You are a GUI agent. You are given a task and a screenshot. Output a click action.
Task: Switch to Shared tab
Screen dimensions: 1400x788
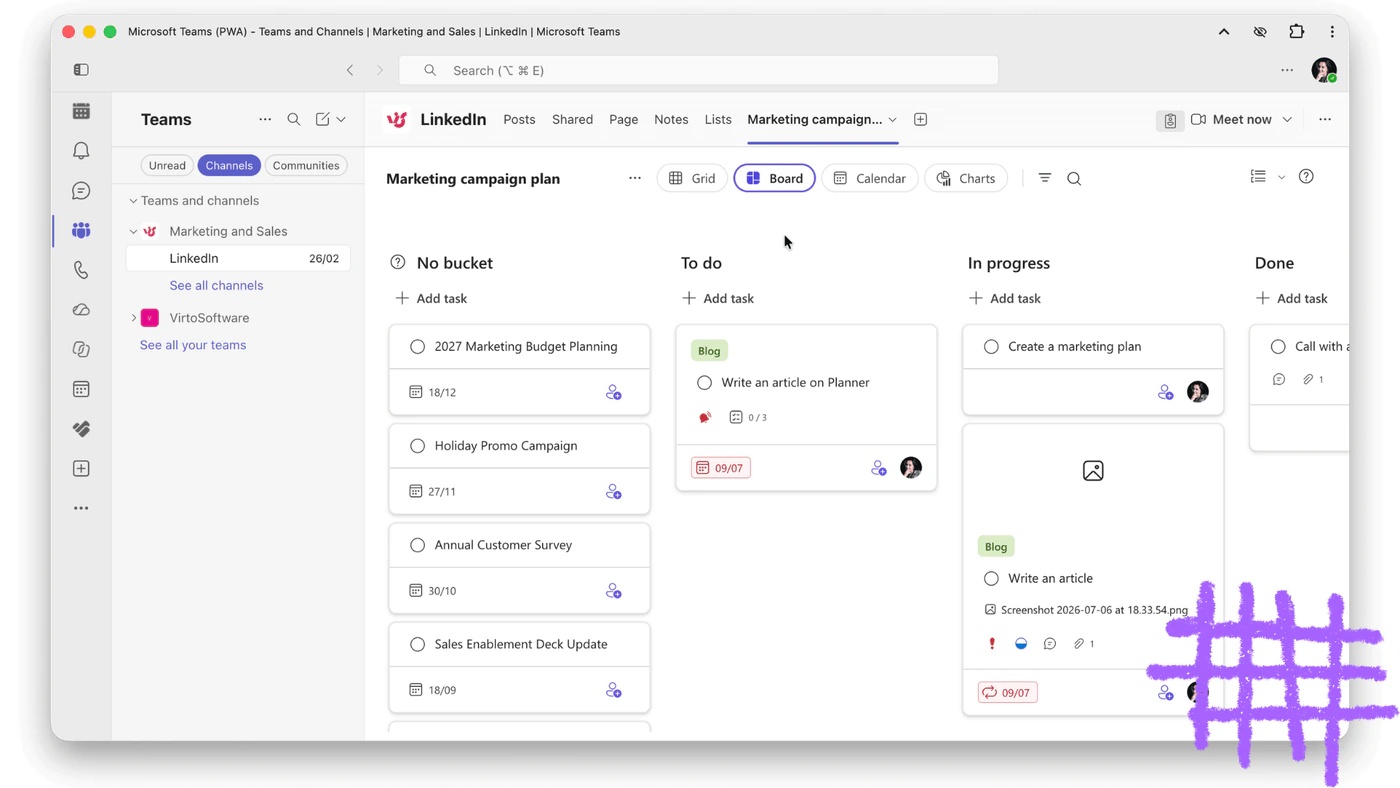click(572, 119)
